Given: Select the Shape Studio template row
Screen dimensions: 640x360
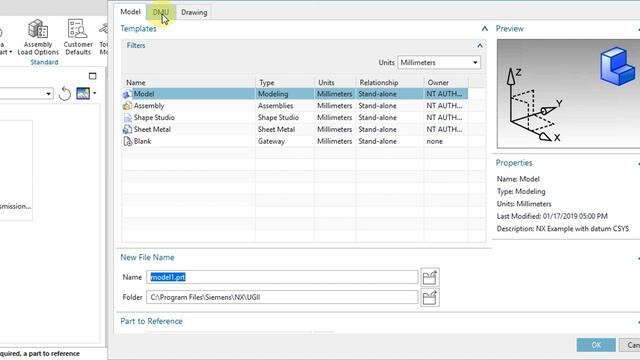Looking at the screenshot, I should click(x=295, y=118).
